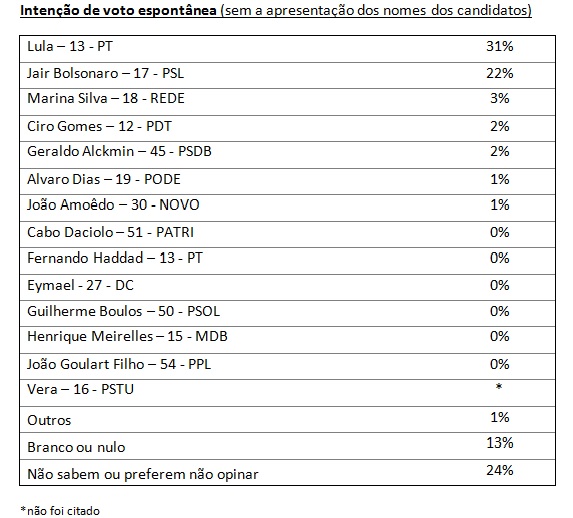Image resolution: width=573 pixels, height=518 pixels.
Task: Click 'Henrique Meirelles – 15 - MDB' text
Action: pos(128,336)
